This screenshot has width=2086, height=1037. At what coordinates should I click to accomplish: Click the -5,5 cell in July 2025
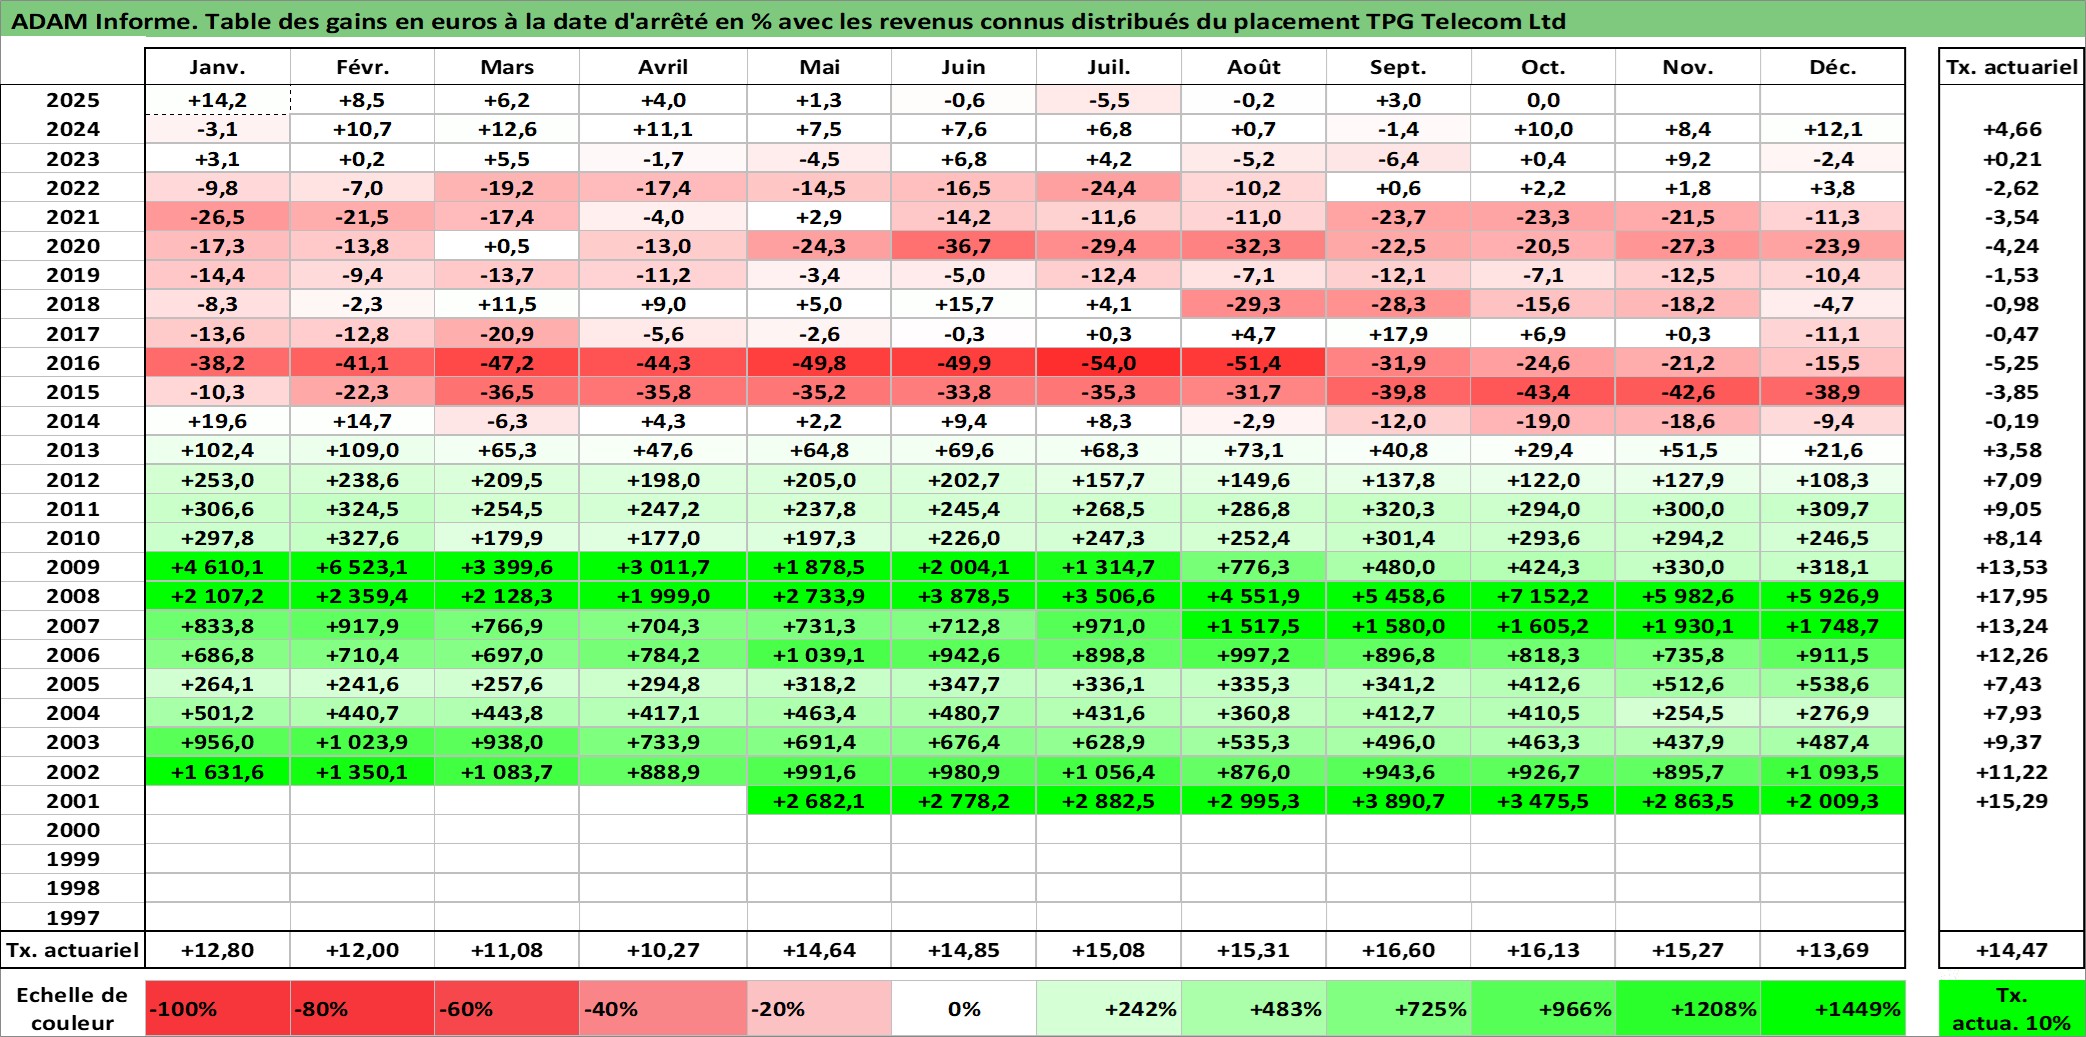1109,100
